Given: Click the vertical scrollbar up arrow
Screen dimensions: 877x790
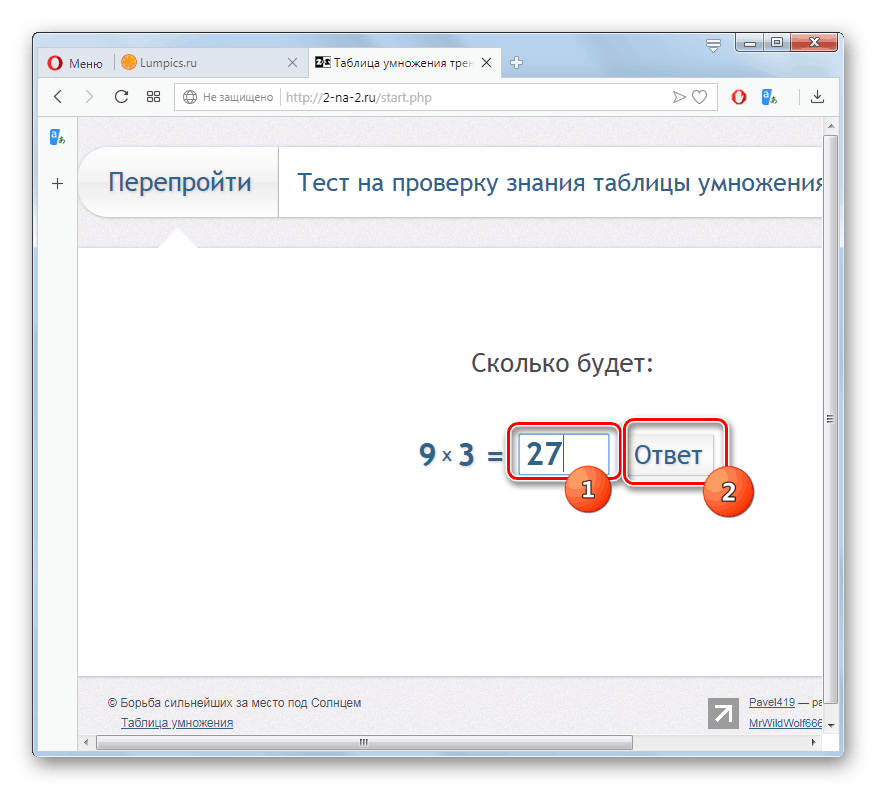Looking at the screenshot, I should click(x=831, y=126).
